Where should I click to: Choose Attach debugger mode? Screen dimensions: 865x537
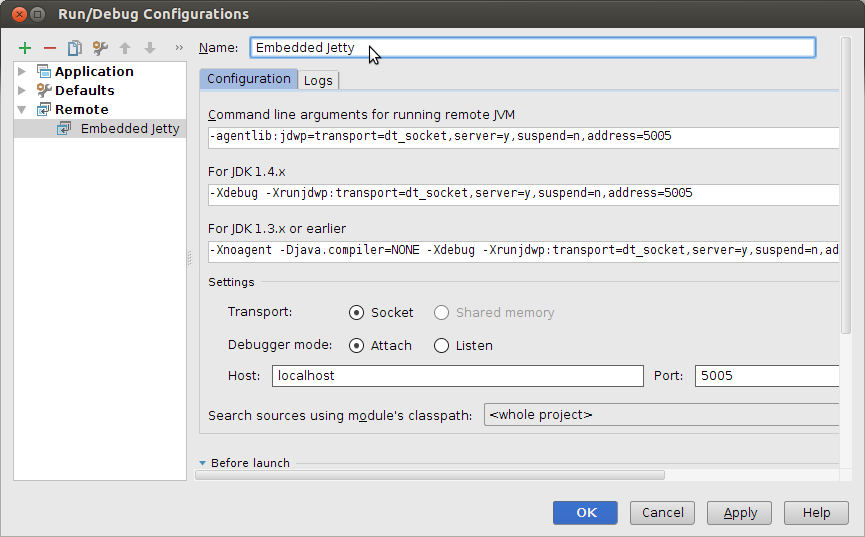[356, 345]
